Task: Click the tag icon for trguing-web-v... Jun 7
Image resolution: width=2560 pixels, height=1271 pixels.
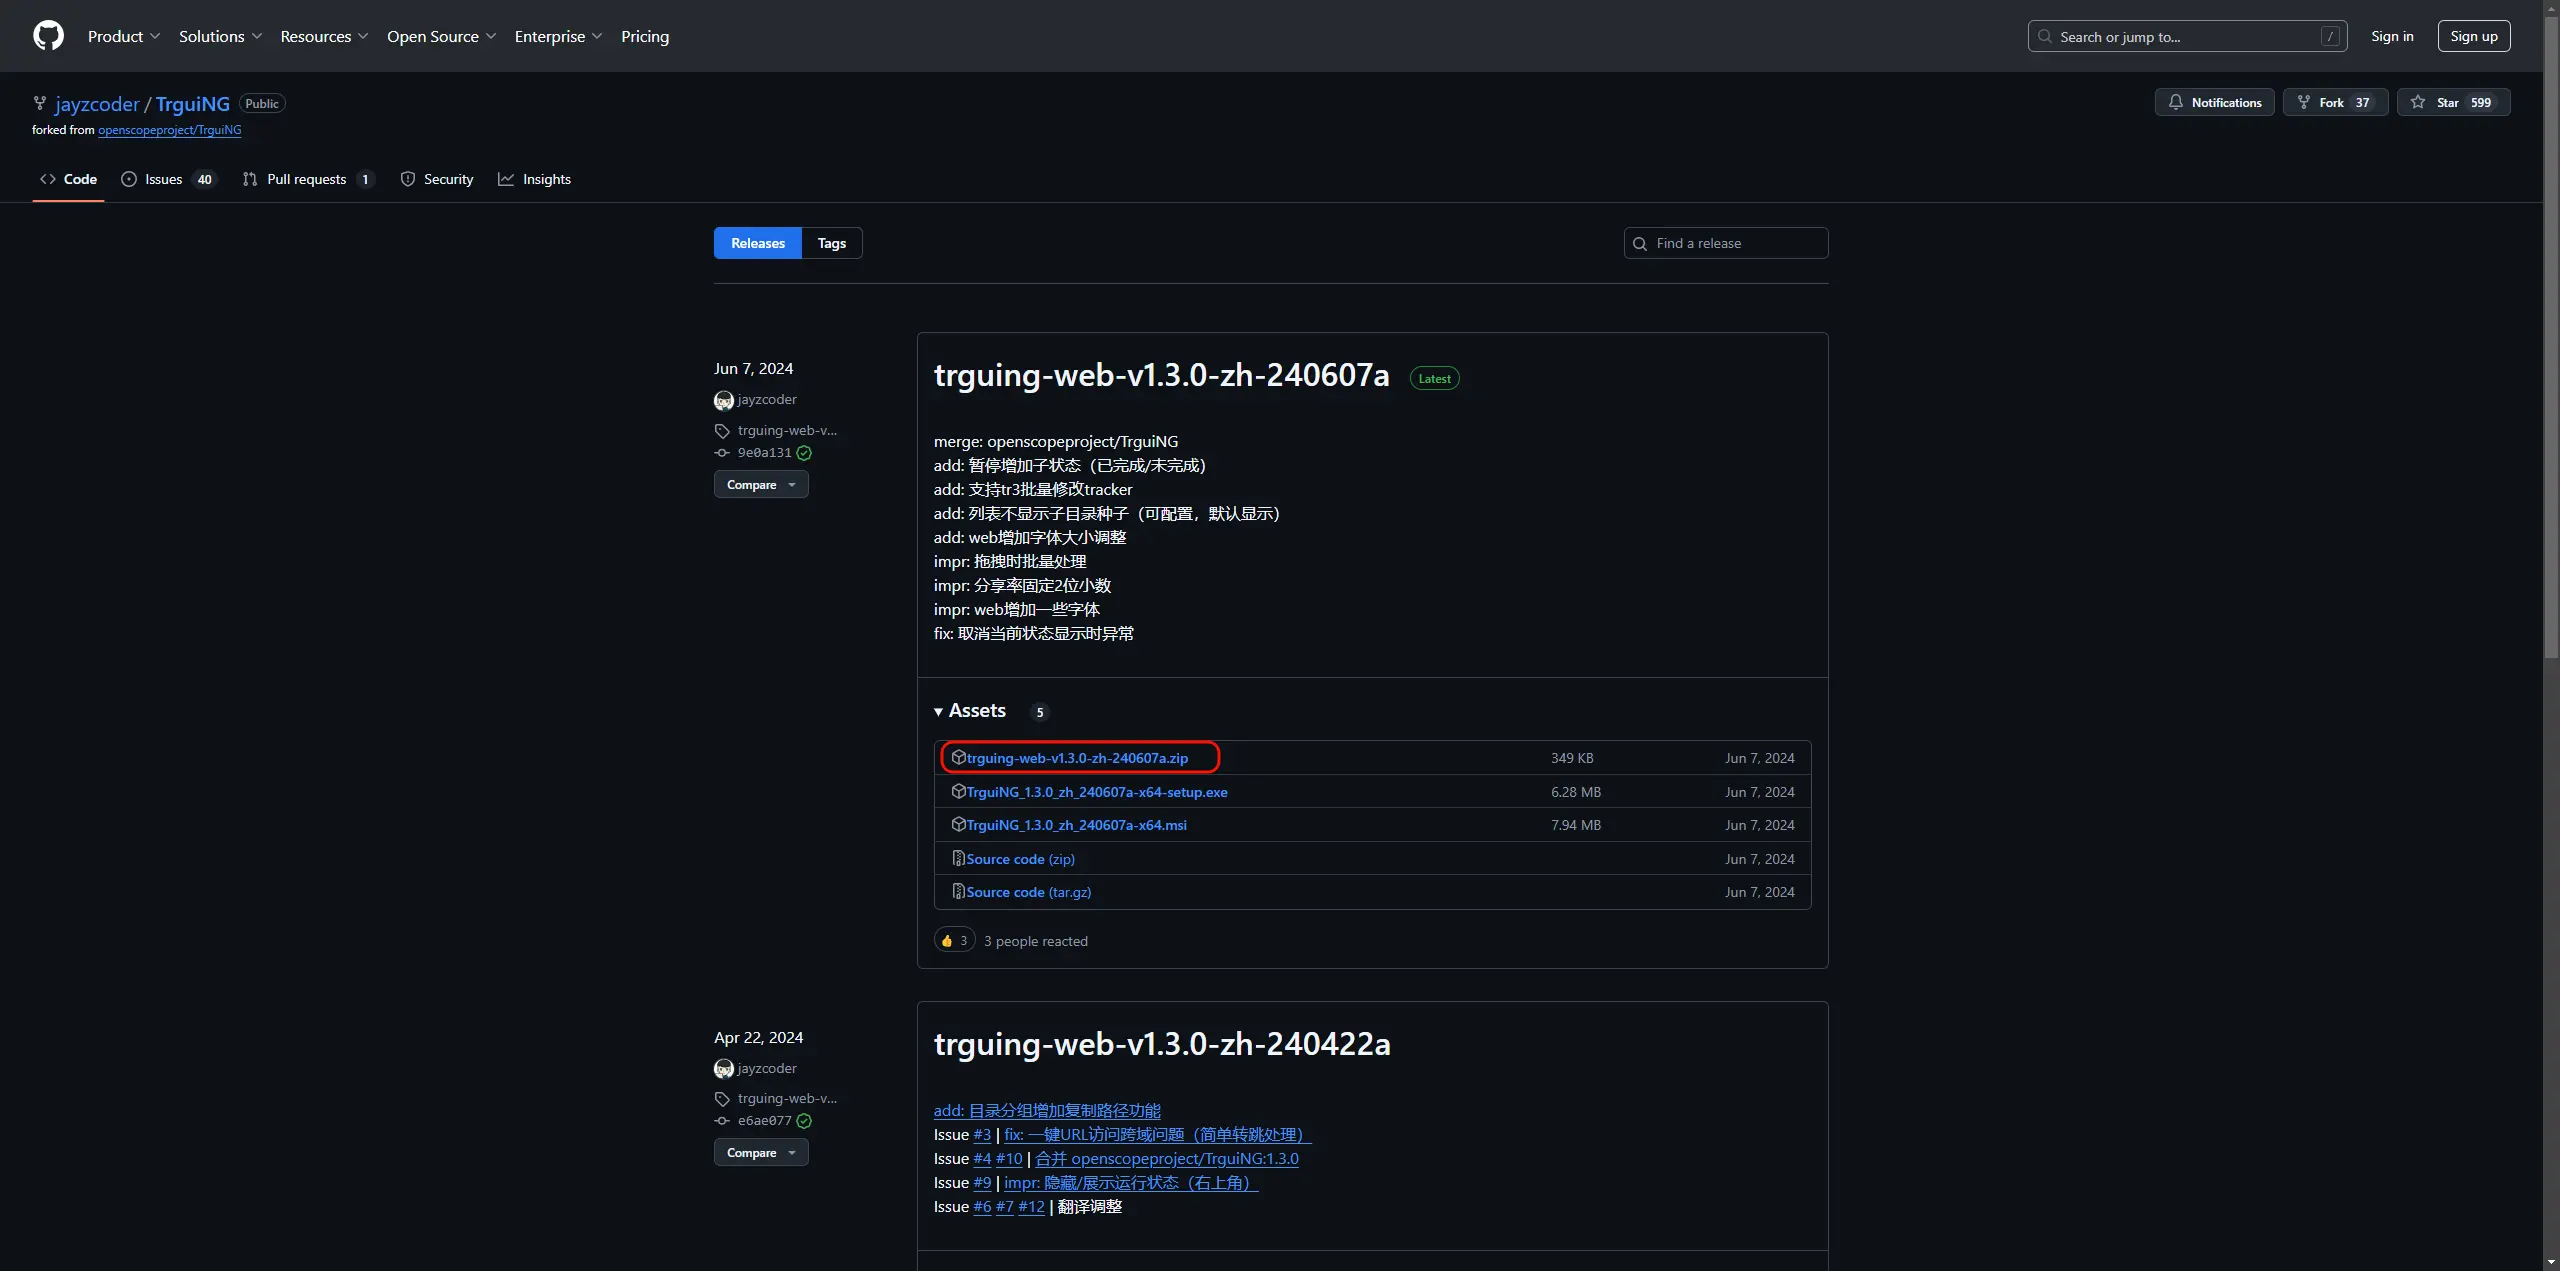Action: [722, 431]
